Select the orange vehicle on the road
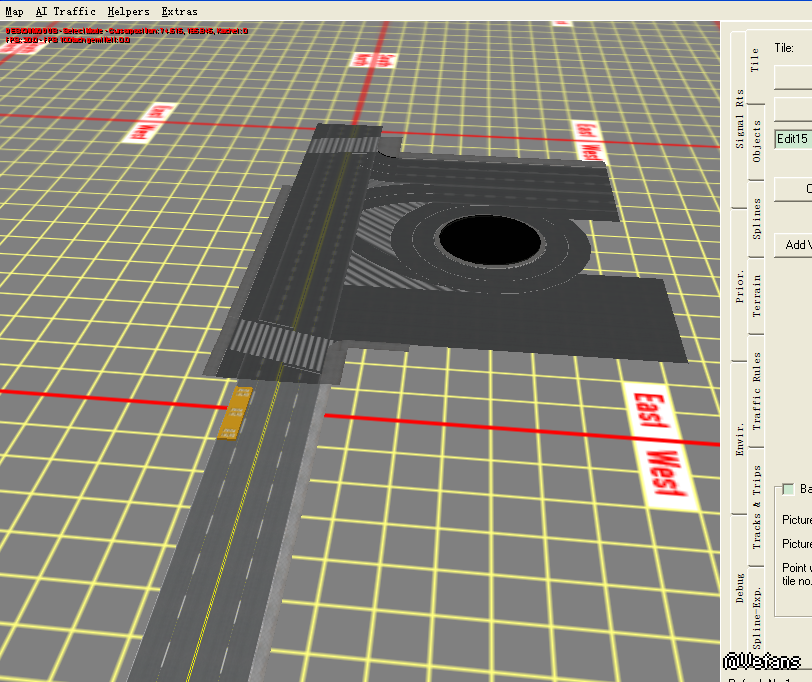 (x=235, y=413)
